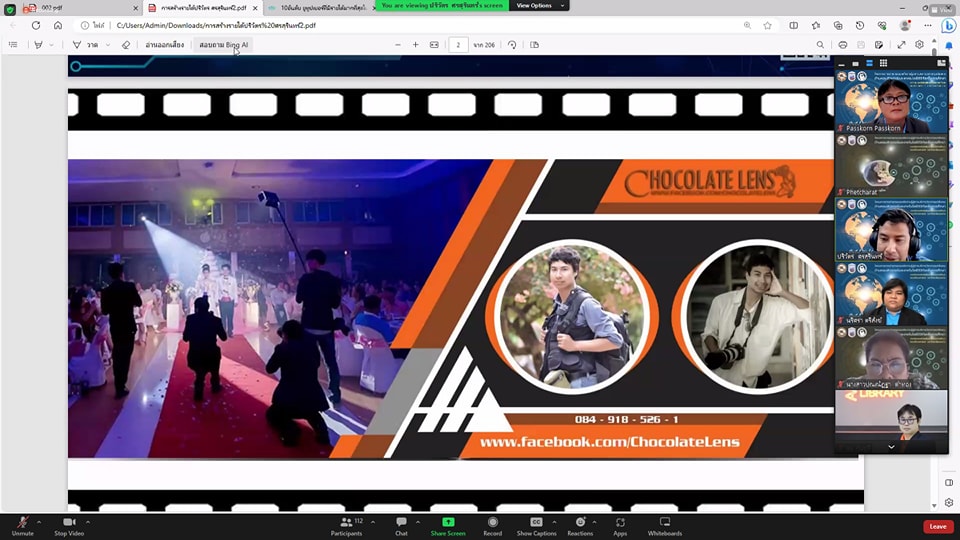Expand caret next to Chat
Viewport: 960px width, 540px height.
pos(418,522)
